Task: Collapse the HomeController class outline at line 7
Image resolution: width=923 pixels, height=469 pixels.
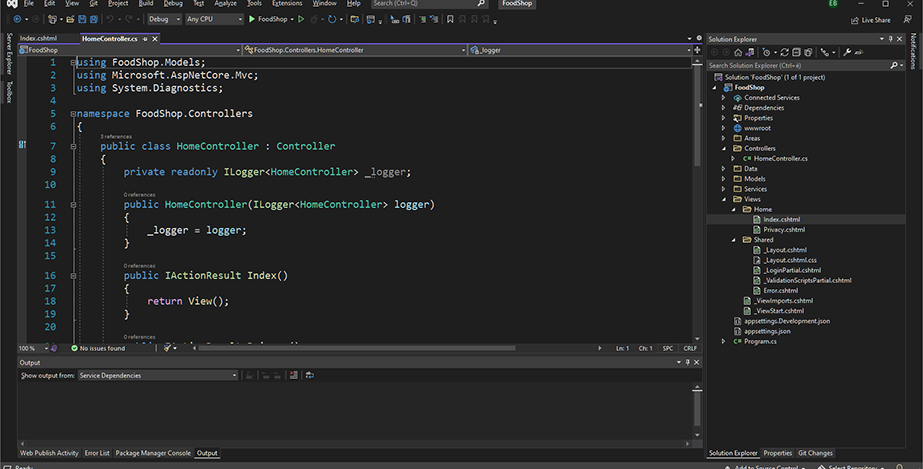Action: click(x=74, y=146)
